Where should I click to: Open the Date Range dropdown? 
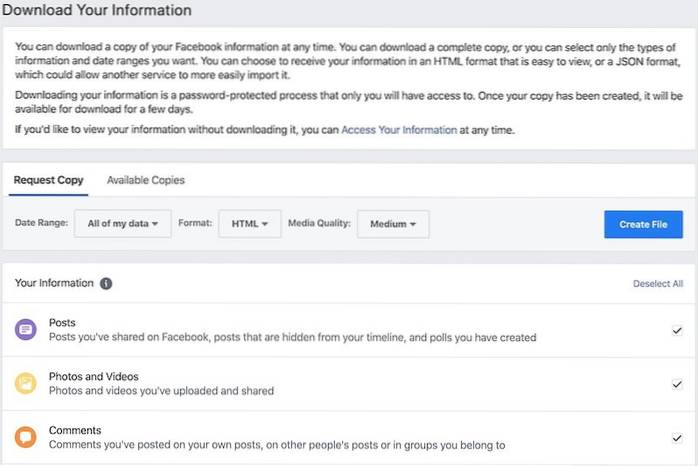pos(124,224)
